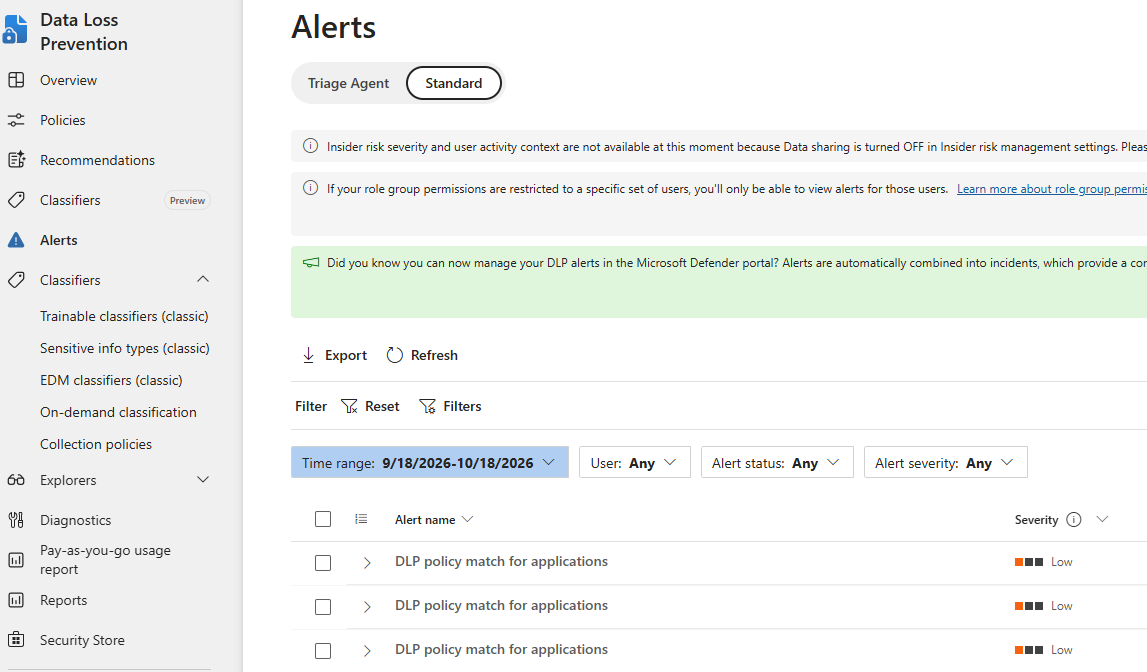Tick the select-all alerts header checkbox
Screen dimensions: 1147x672
(323, 519)
